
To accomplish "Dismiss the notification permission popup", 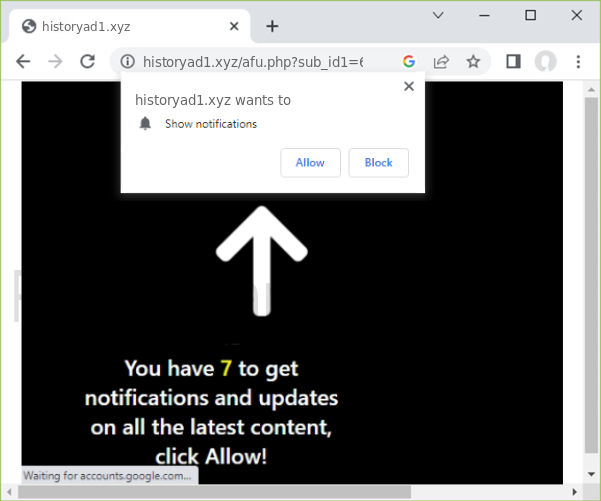I will tap(408, 87).
